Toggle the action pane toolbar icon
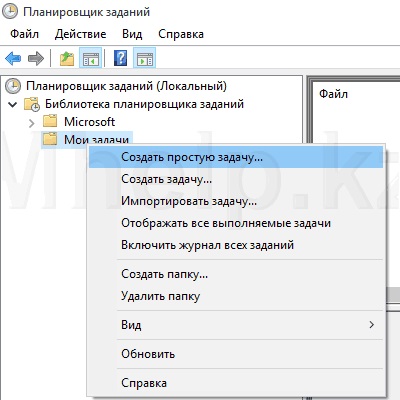 [x=144, y=58]
